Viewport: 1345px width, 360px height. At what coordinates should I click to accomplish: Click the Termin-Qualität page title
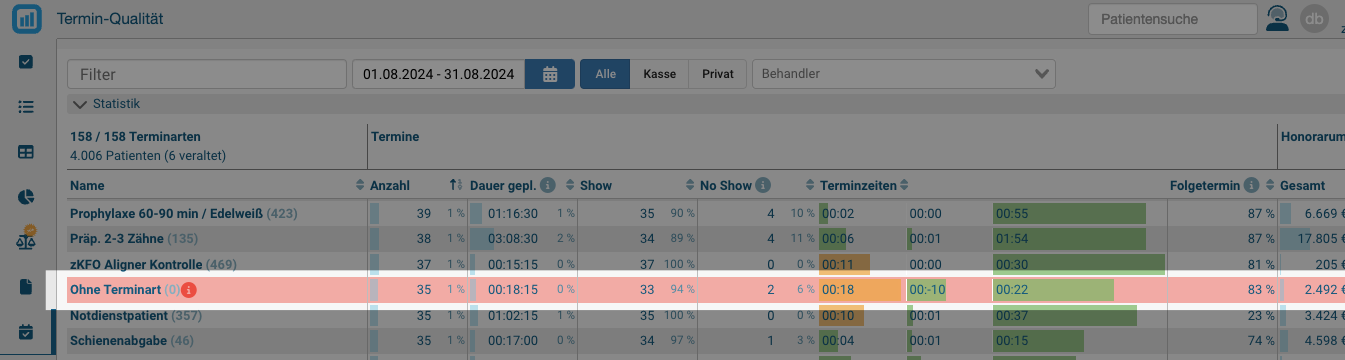tap(111, 19)
